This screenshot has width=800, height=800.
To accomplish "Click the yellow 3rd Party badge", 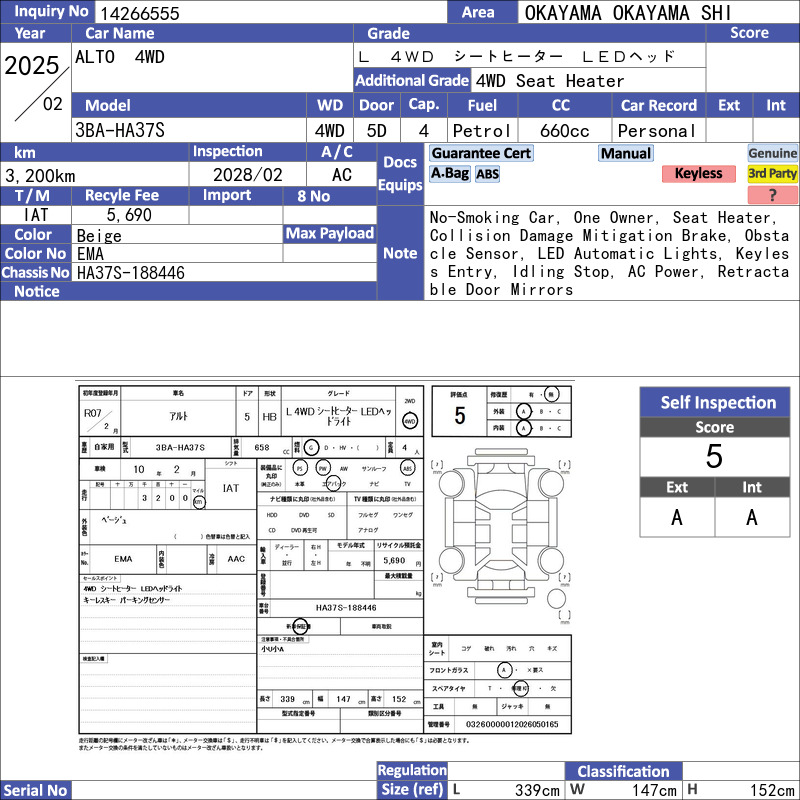I will point(772,173).
